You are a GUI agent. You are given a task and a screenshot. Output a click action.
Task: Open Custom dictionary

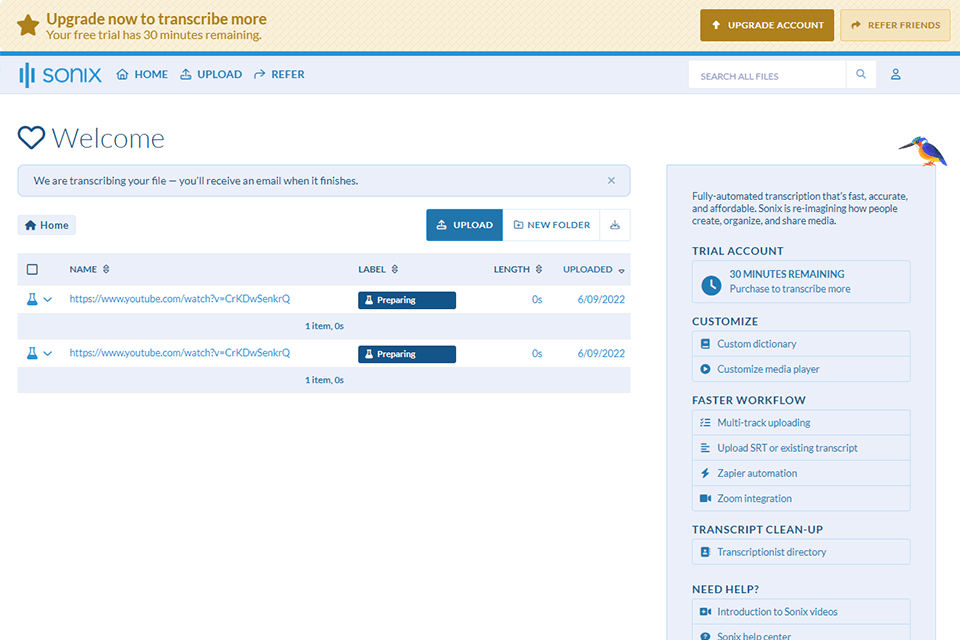[x=801, y=344]
